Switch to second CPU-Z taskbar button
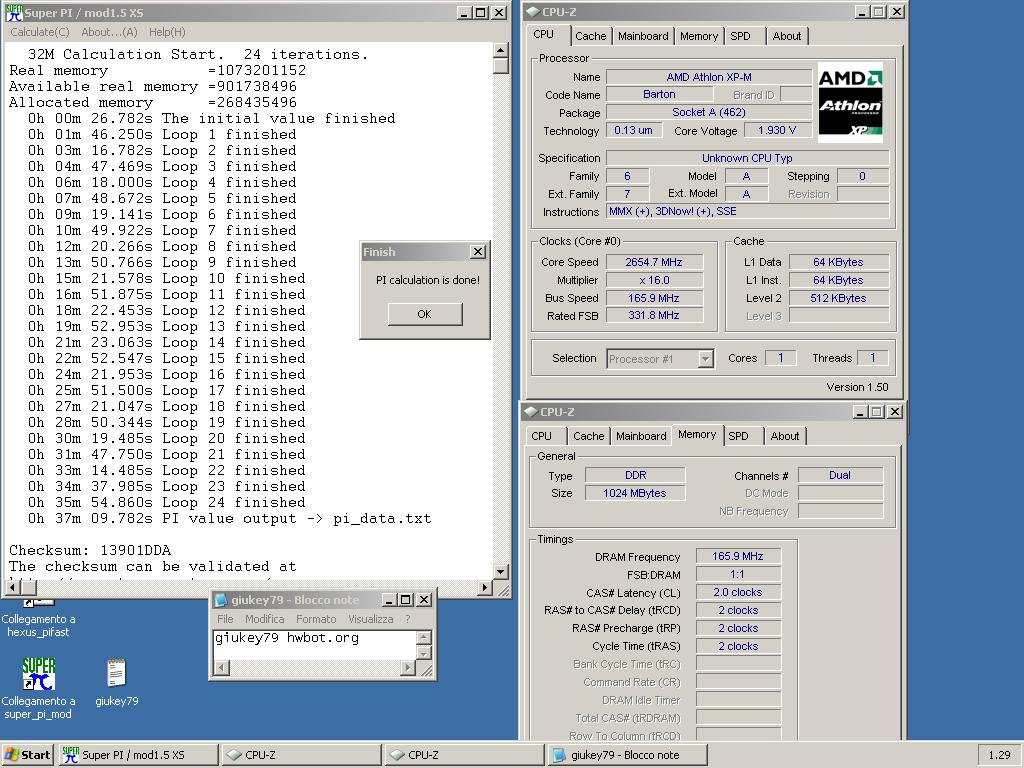1024x768 pixels. point(464,755)
